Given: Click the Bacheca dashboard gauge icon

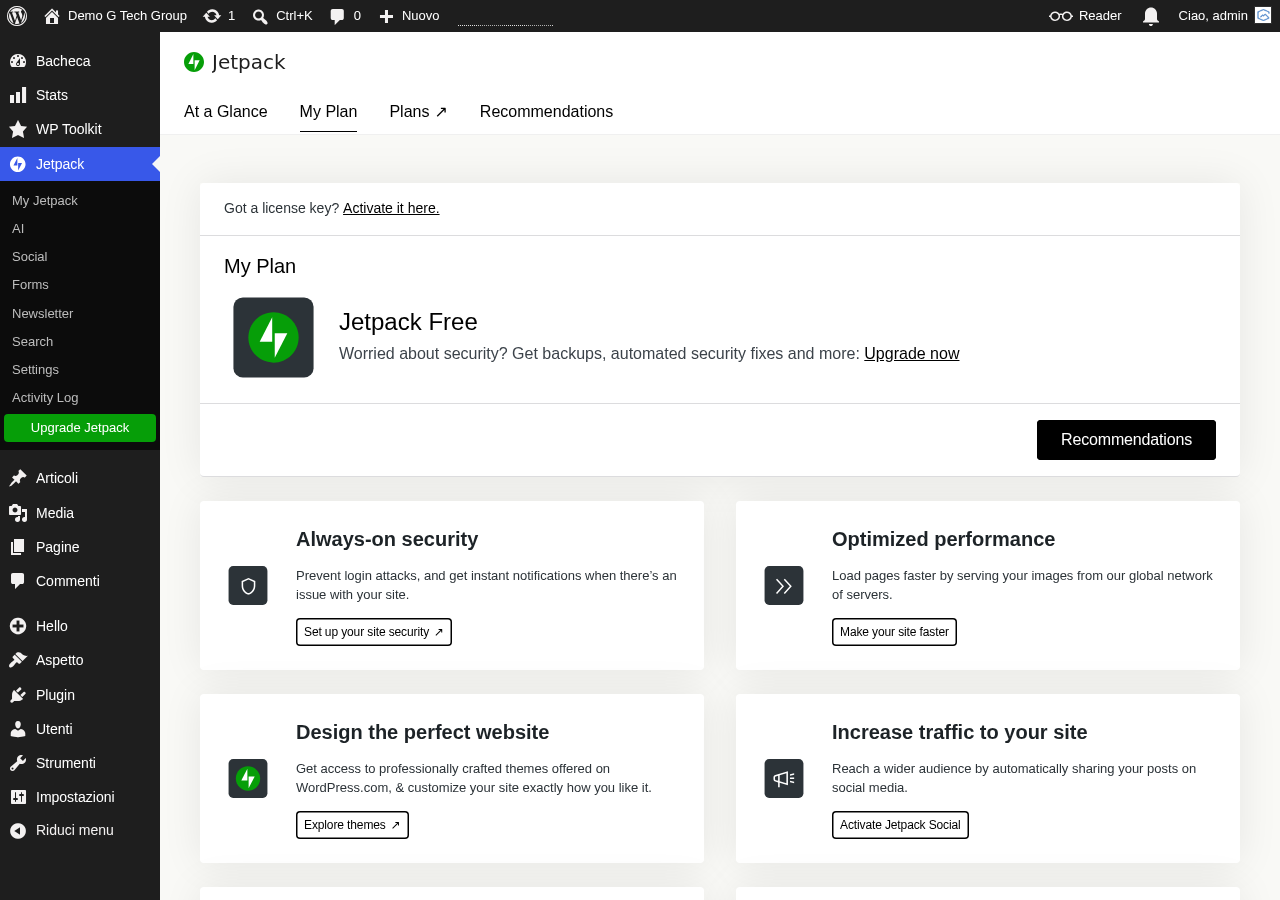Looking at the screenshot, I should pyautogui.click(x=18, y=61).
